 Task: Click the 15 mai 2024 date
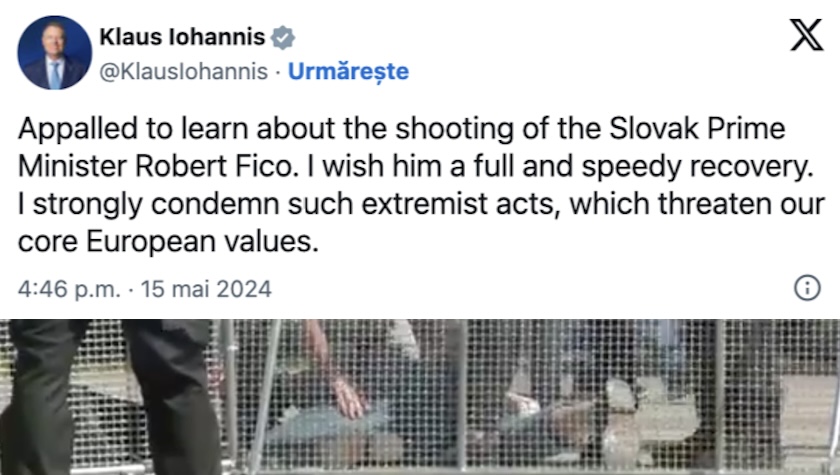pos(206,289)
